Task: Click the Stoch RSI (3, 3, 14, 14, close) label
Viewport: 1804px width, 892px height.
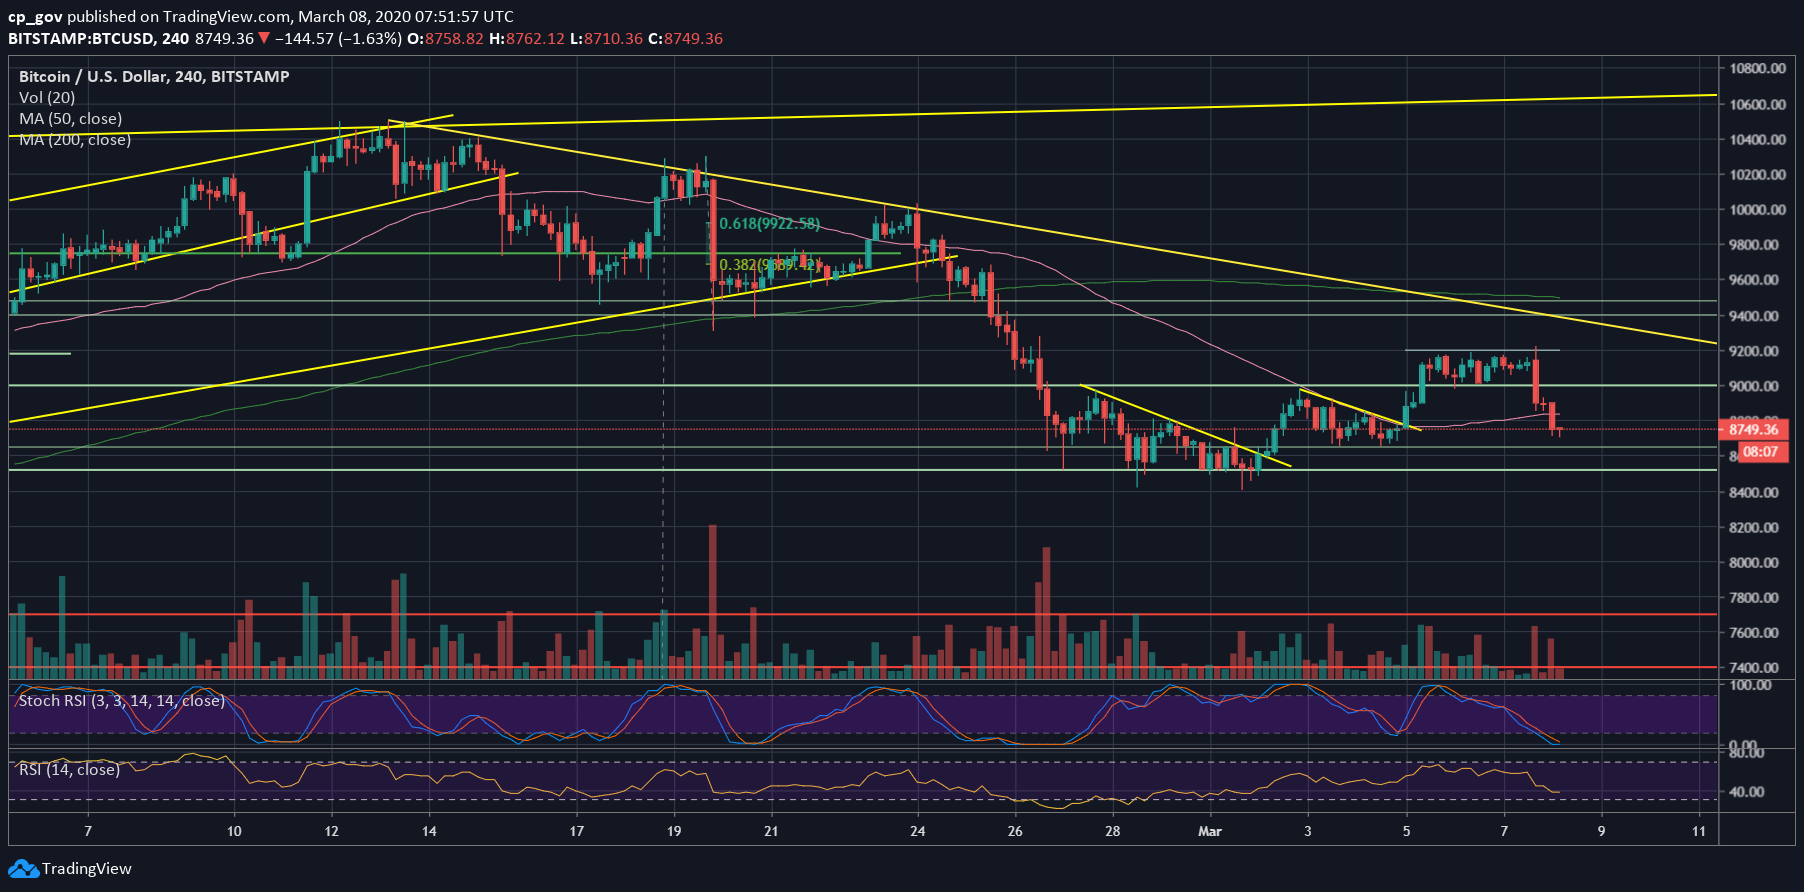Action: 122,700
